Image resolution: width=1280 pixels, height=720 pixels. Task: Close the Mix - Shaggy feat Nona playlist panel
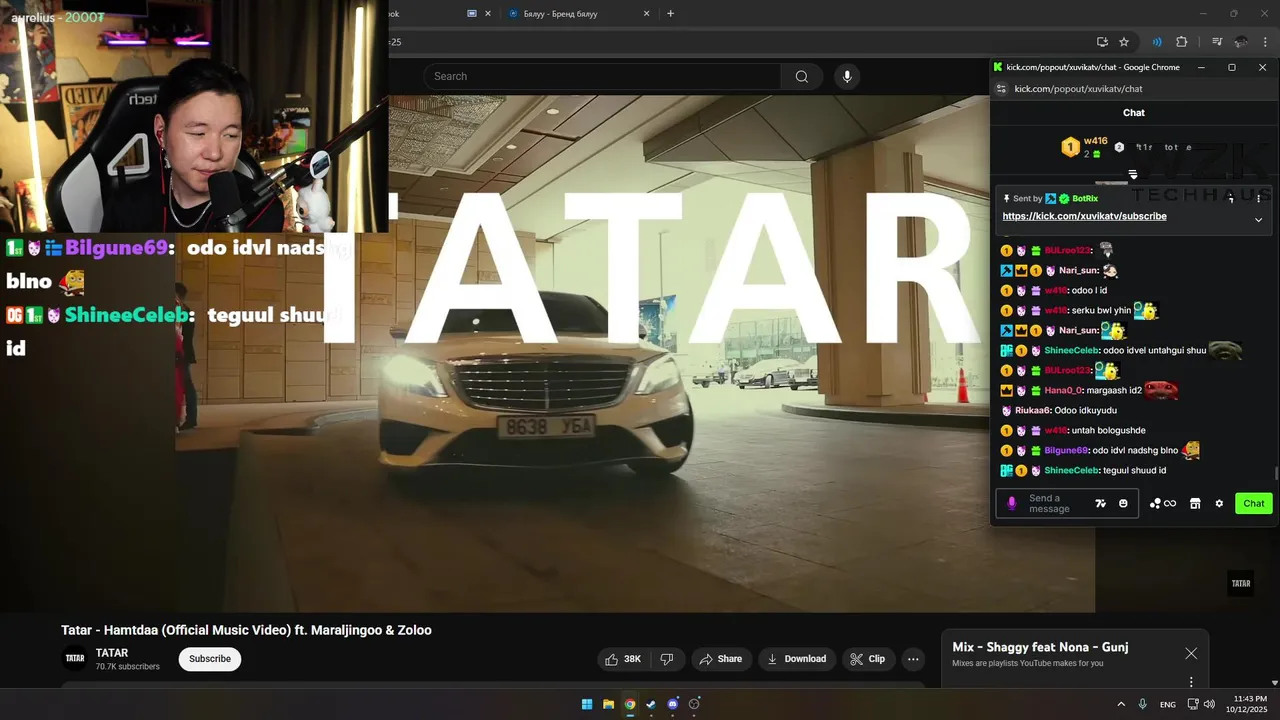(x=1191, y=653)
